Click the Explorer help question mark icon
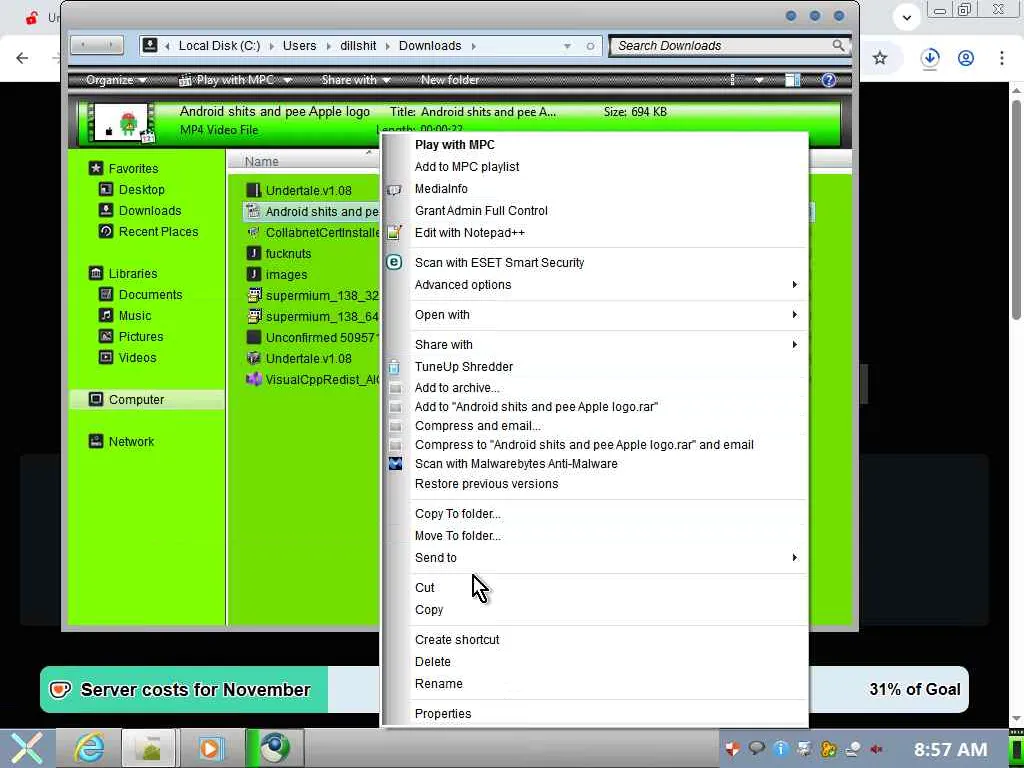 [829, 80]
